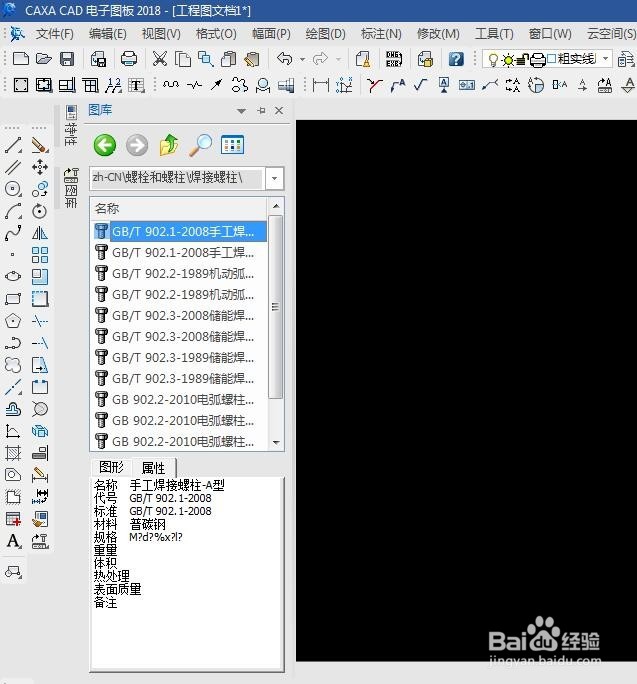Select the Arc tool
The height and width of the screenshot is (684, 637).
(13, 211)
